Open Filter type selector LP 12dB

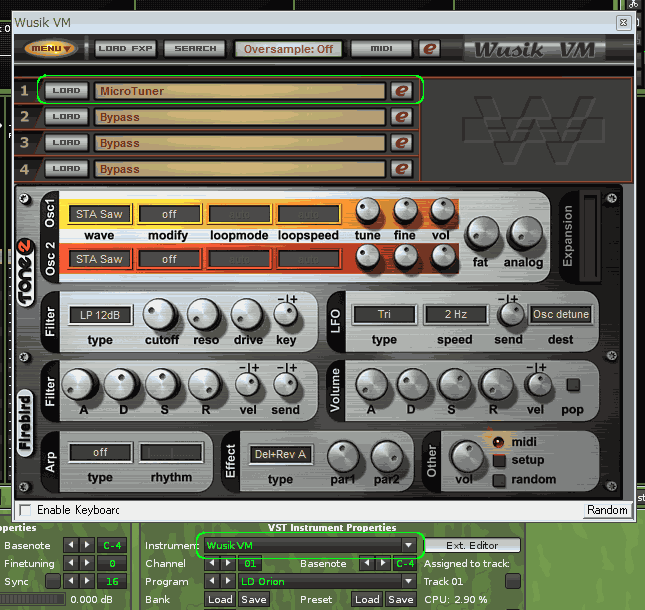pos(100,315)
